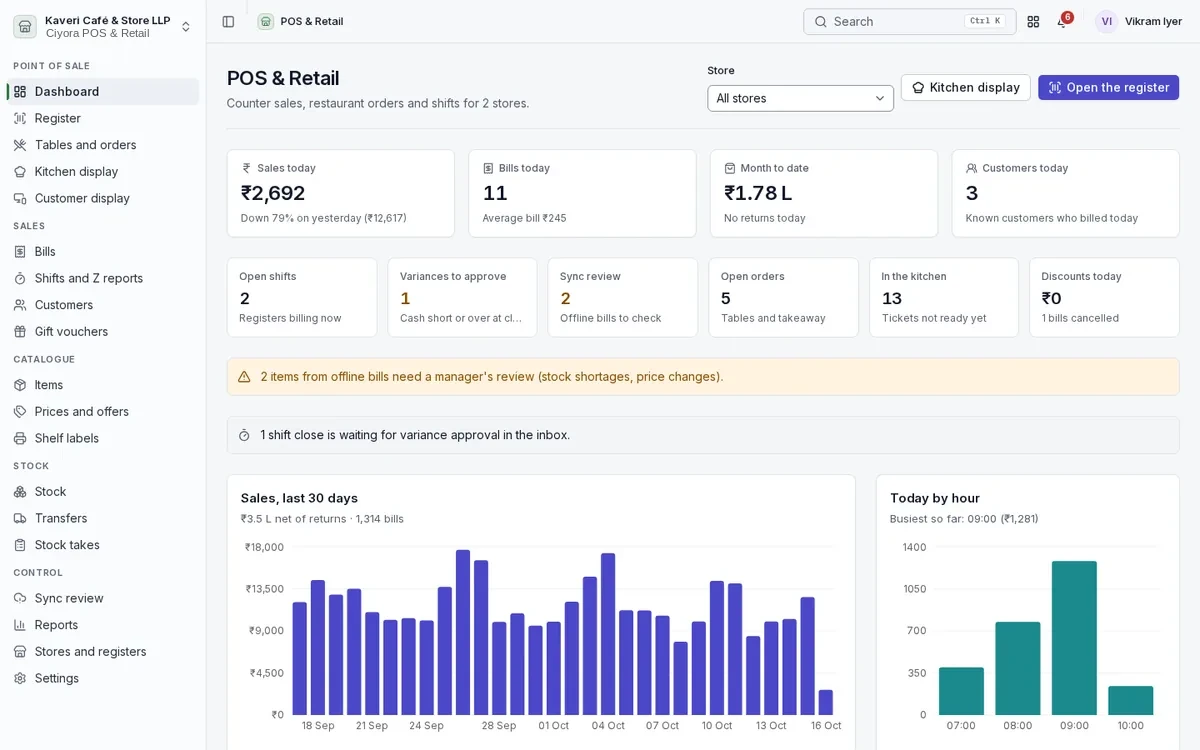Viewport: 1200px width, 750px height.
Task: Open the apps grid icon in top bar
Action: (1033, 21)
